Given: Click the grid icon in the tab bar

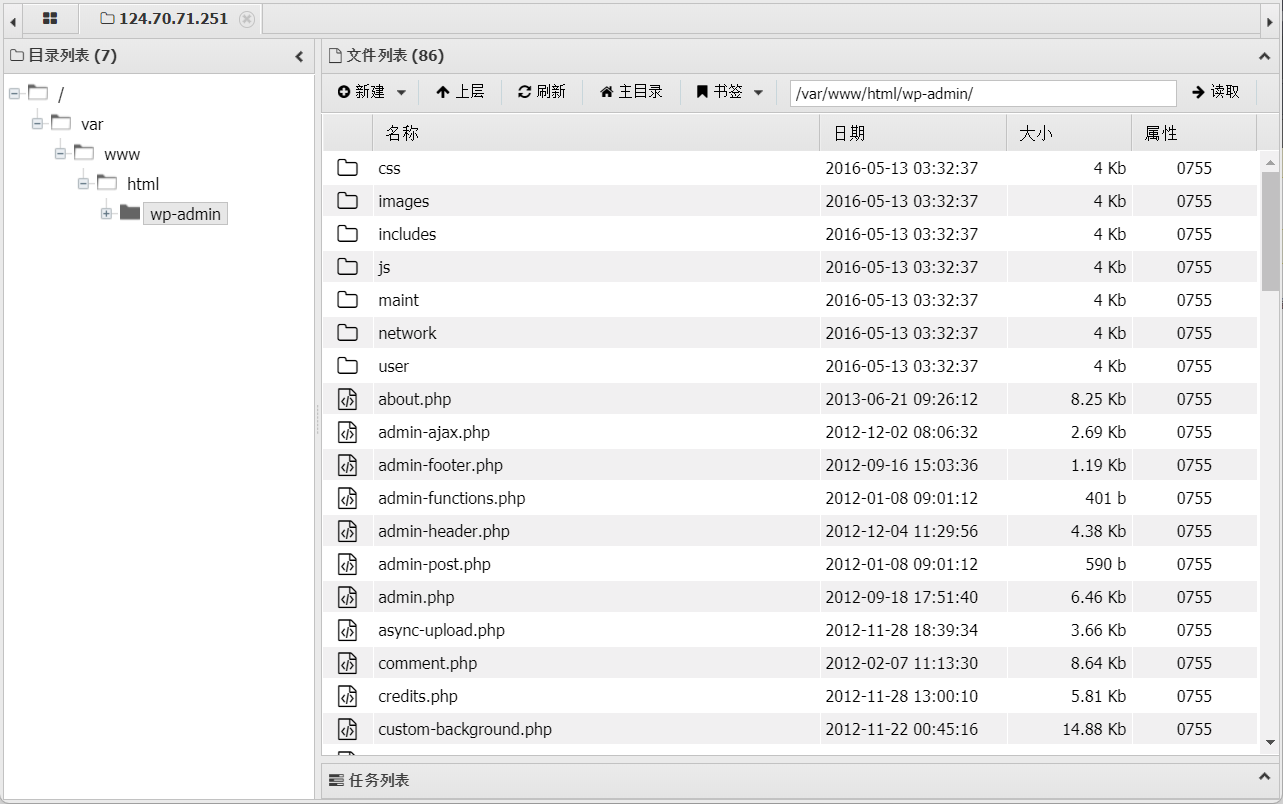Looking at the screenshot, I should (x=48, y=18).
